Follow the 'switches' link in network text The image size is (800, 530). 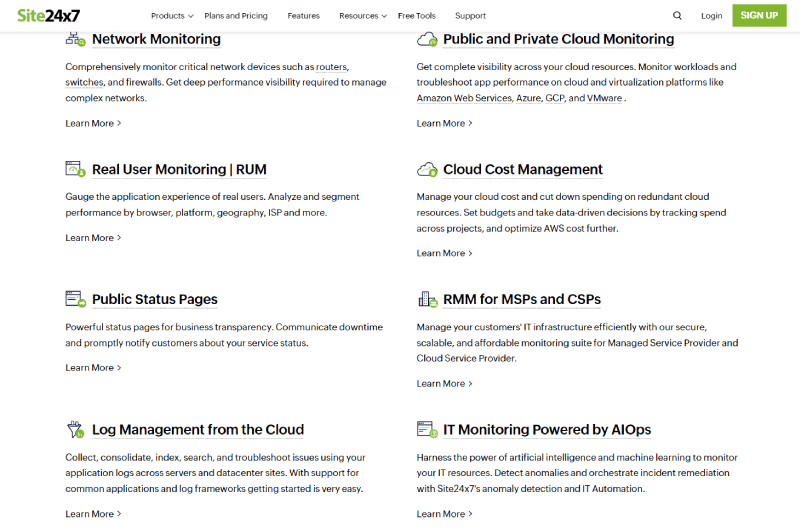click(84, 83)
